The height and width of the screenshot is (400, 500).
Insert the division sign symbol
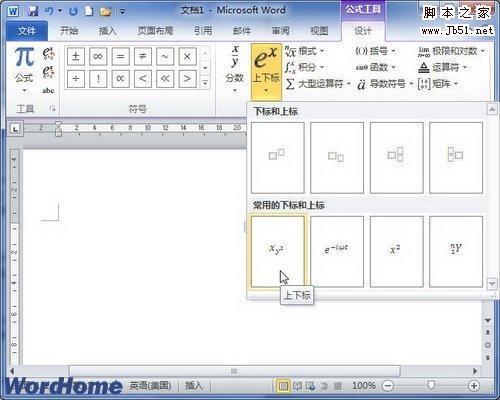pyautogui.click(x=76, y=79)
